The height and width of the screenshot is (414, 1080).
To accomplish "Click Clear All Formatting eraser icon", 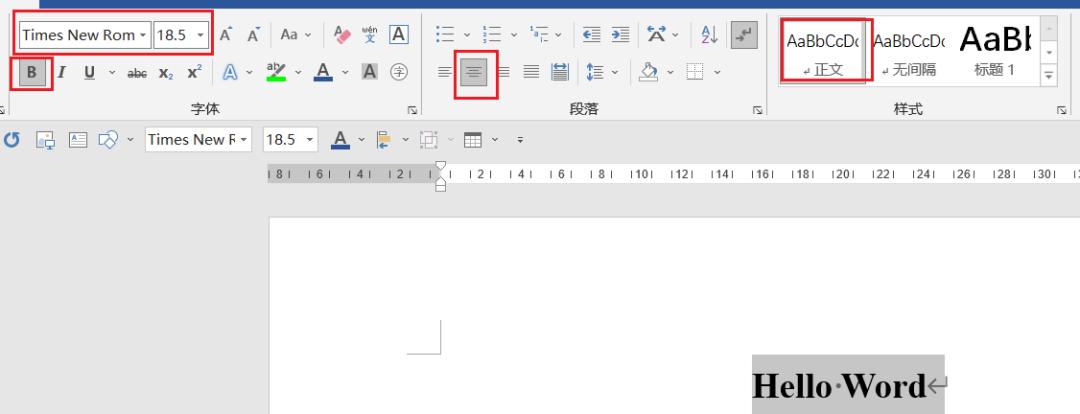I will (342, 34).
